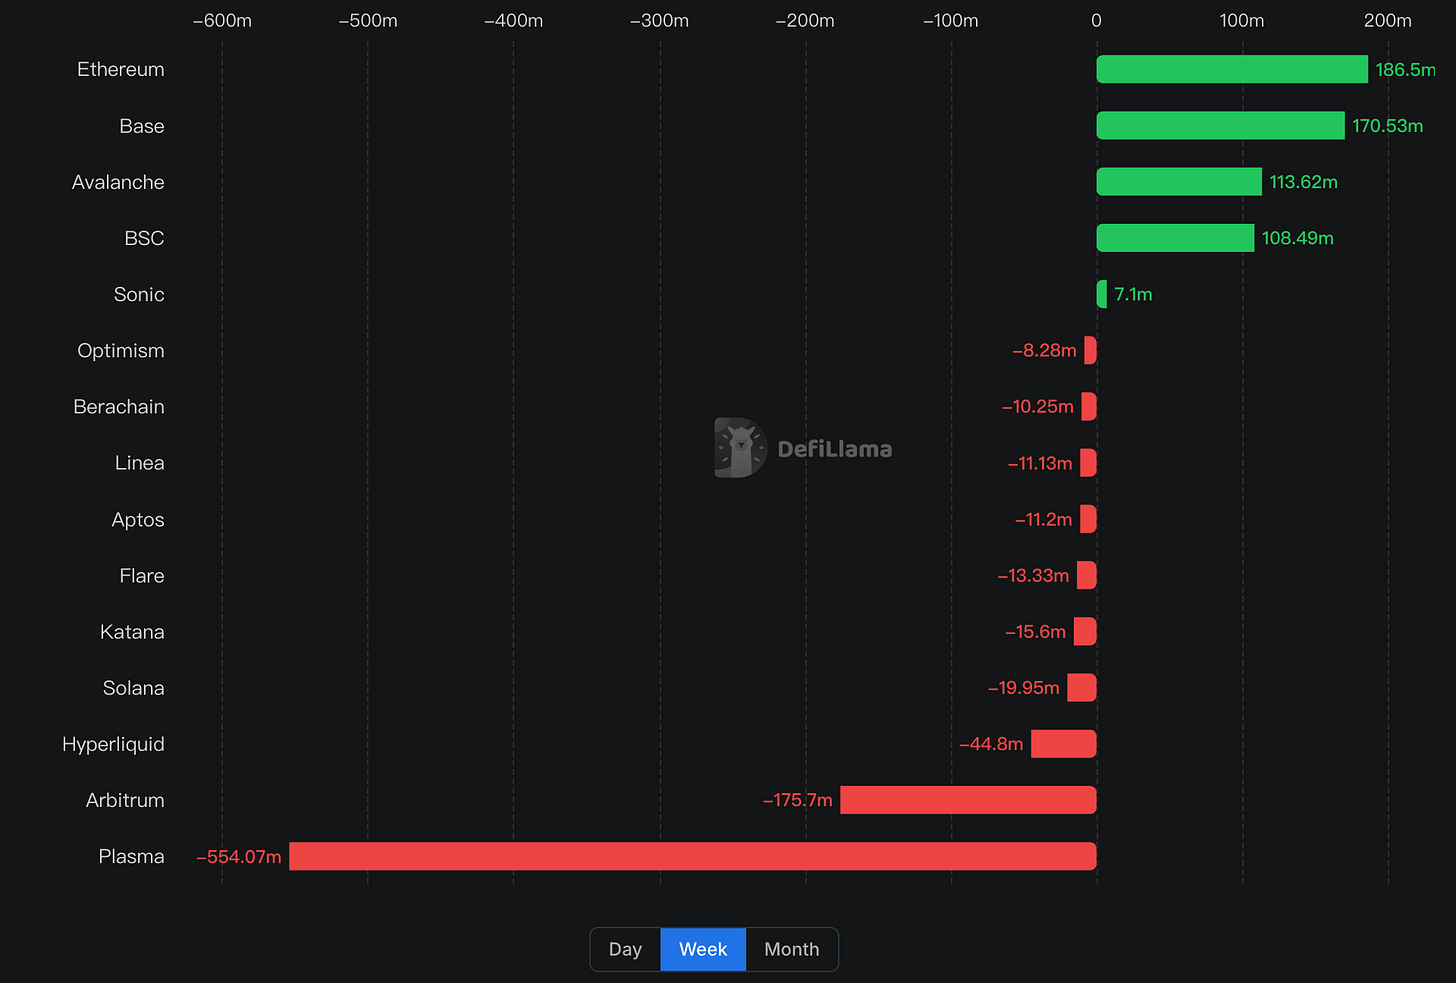1456x983 pixels.
Task: Click the Sonic chain label
Action: 139,294
